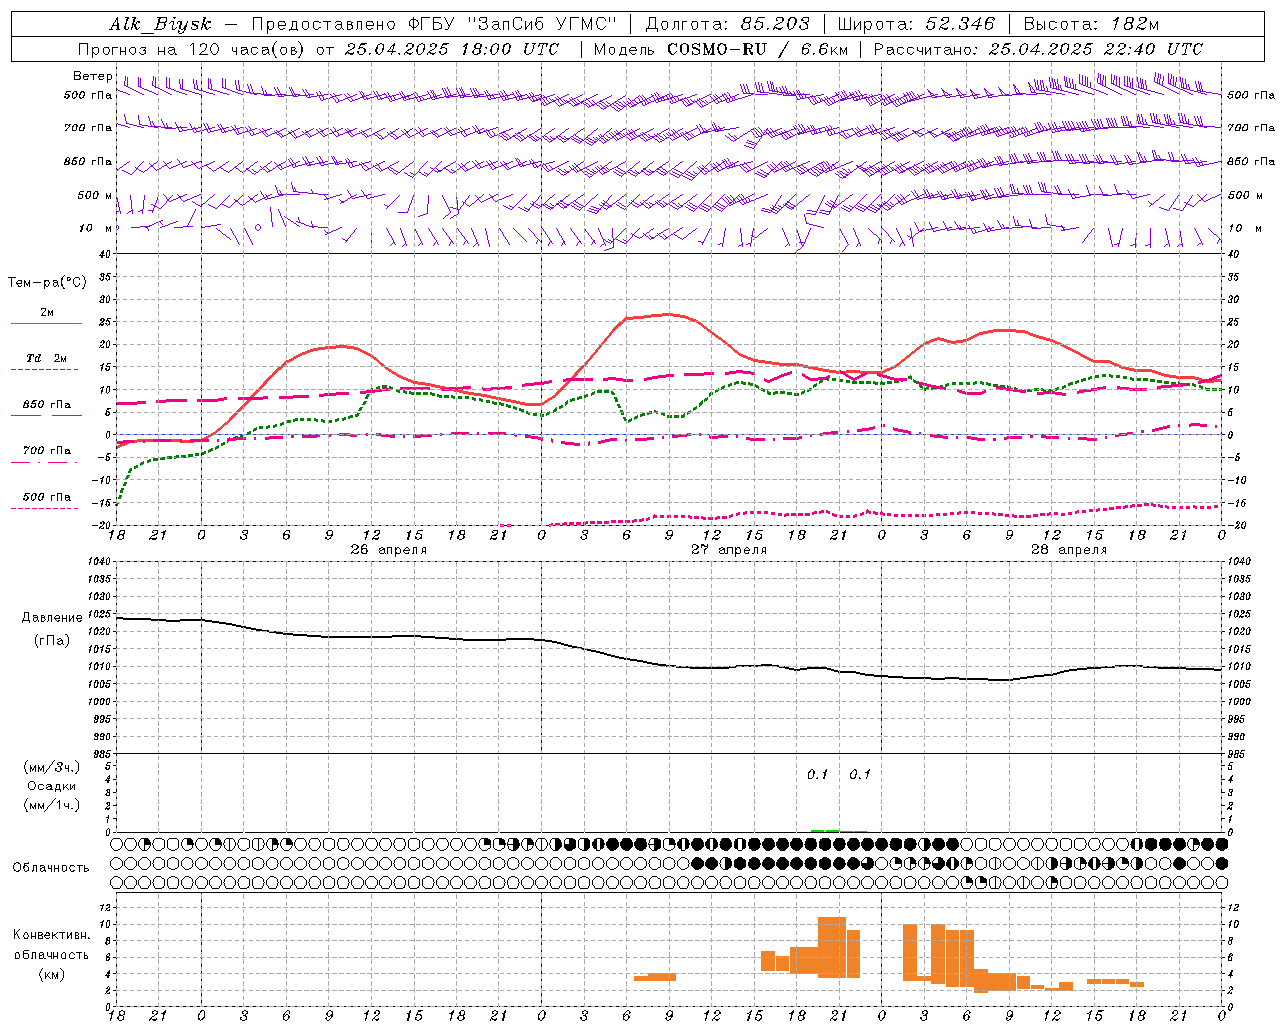
Task: Click the left '10 м' wind level label
Action: (95, 228)
